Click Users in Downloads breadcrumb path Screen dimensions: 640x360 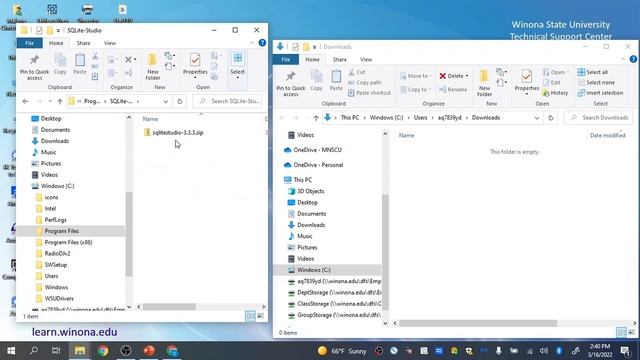tap(420, 118)
